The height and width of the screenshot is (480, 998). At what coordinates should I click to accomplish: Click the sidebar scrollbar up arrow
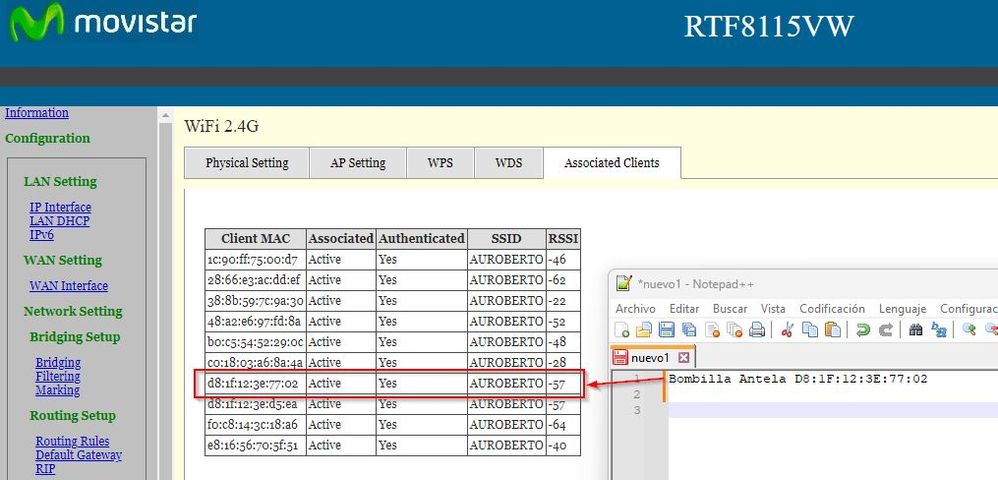click(166, 117)
